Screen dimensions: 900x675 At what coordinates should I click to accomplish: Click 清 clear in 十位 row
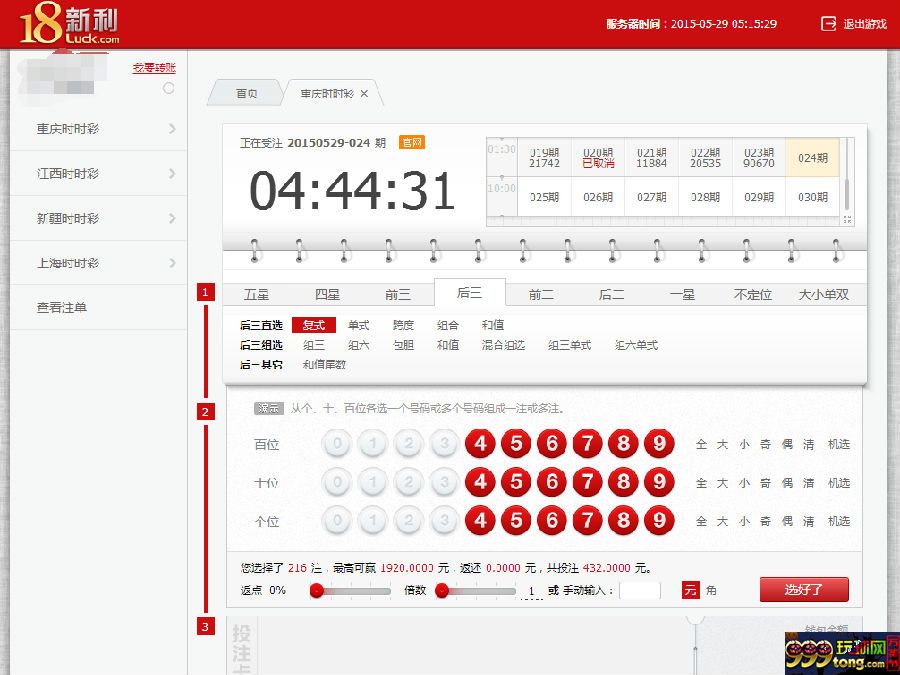(x=809, y=483)
